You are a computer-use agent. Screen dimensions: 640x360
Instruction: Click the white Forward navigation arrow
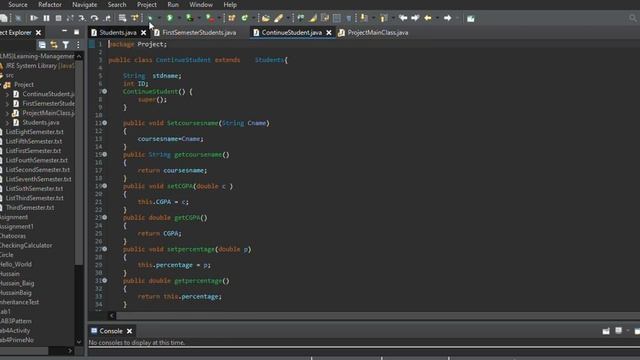[x=447, y=18]
